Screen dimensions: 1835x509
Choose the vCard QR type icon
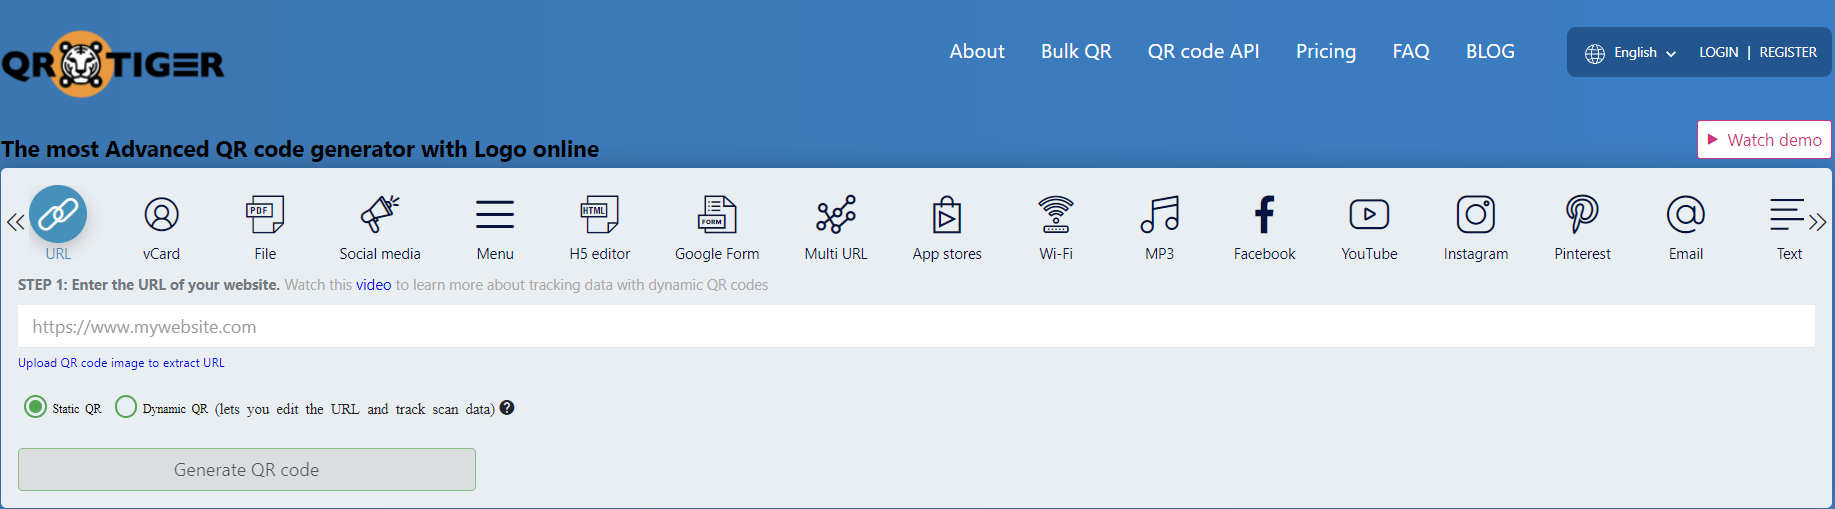click(x=161, y=214)
